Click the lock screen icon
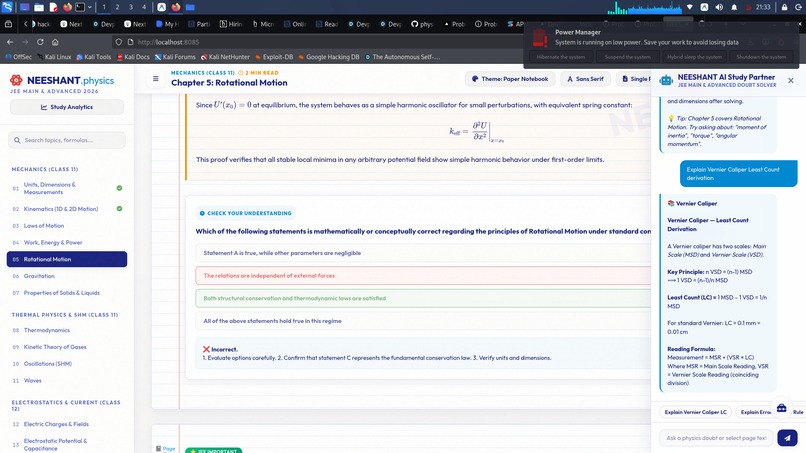The height and width of the screenshot is (453, 806). [784, 7]
